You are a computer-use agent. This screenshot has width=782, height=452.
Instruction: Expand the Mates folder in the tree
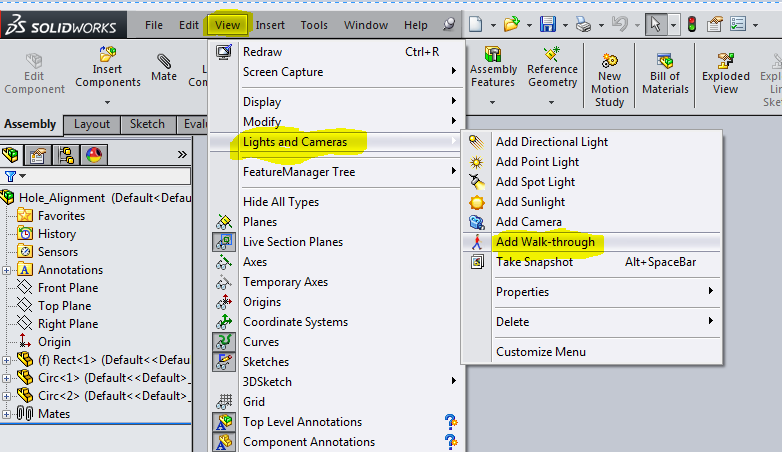coord(8,414)
